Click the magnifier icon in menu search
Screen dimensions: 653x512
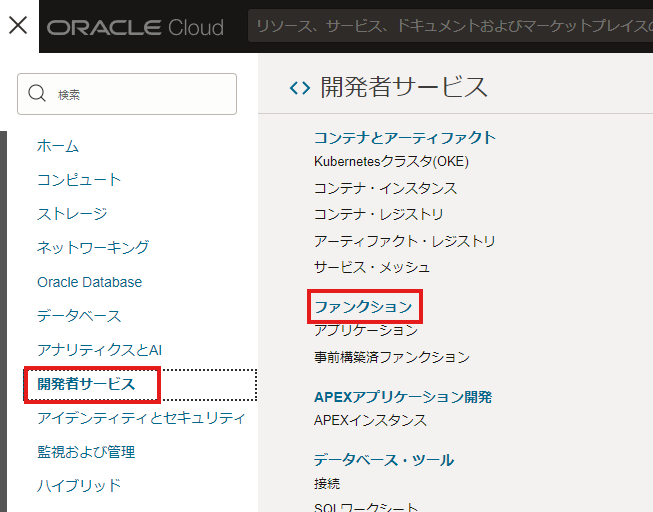coord(37,93)
